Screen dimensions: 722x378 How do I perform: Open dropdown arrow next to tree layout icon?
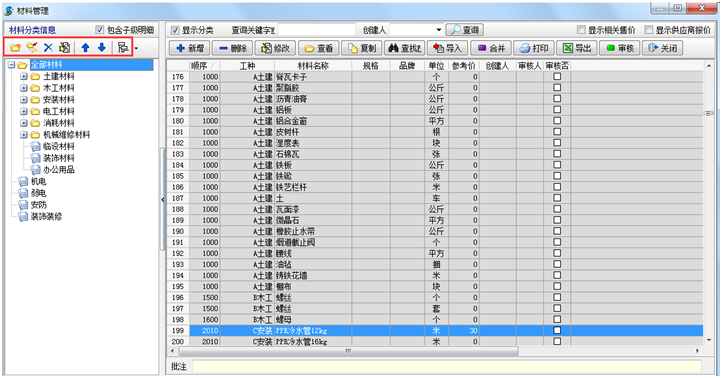[136, 48]
